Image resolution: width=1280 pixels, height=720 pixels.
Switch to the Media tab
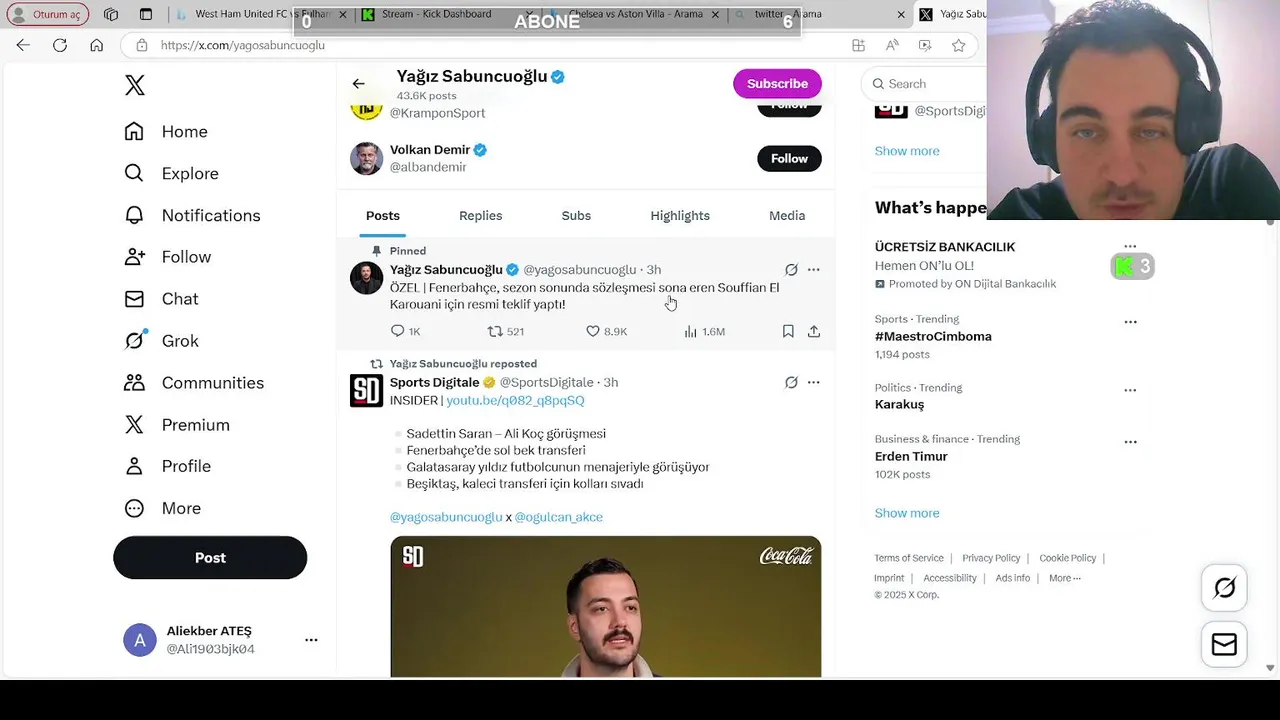coord(787,216)
